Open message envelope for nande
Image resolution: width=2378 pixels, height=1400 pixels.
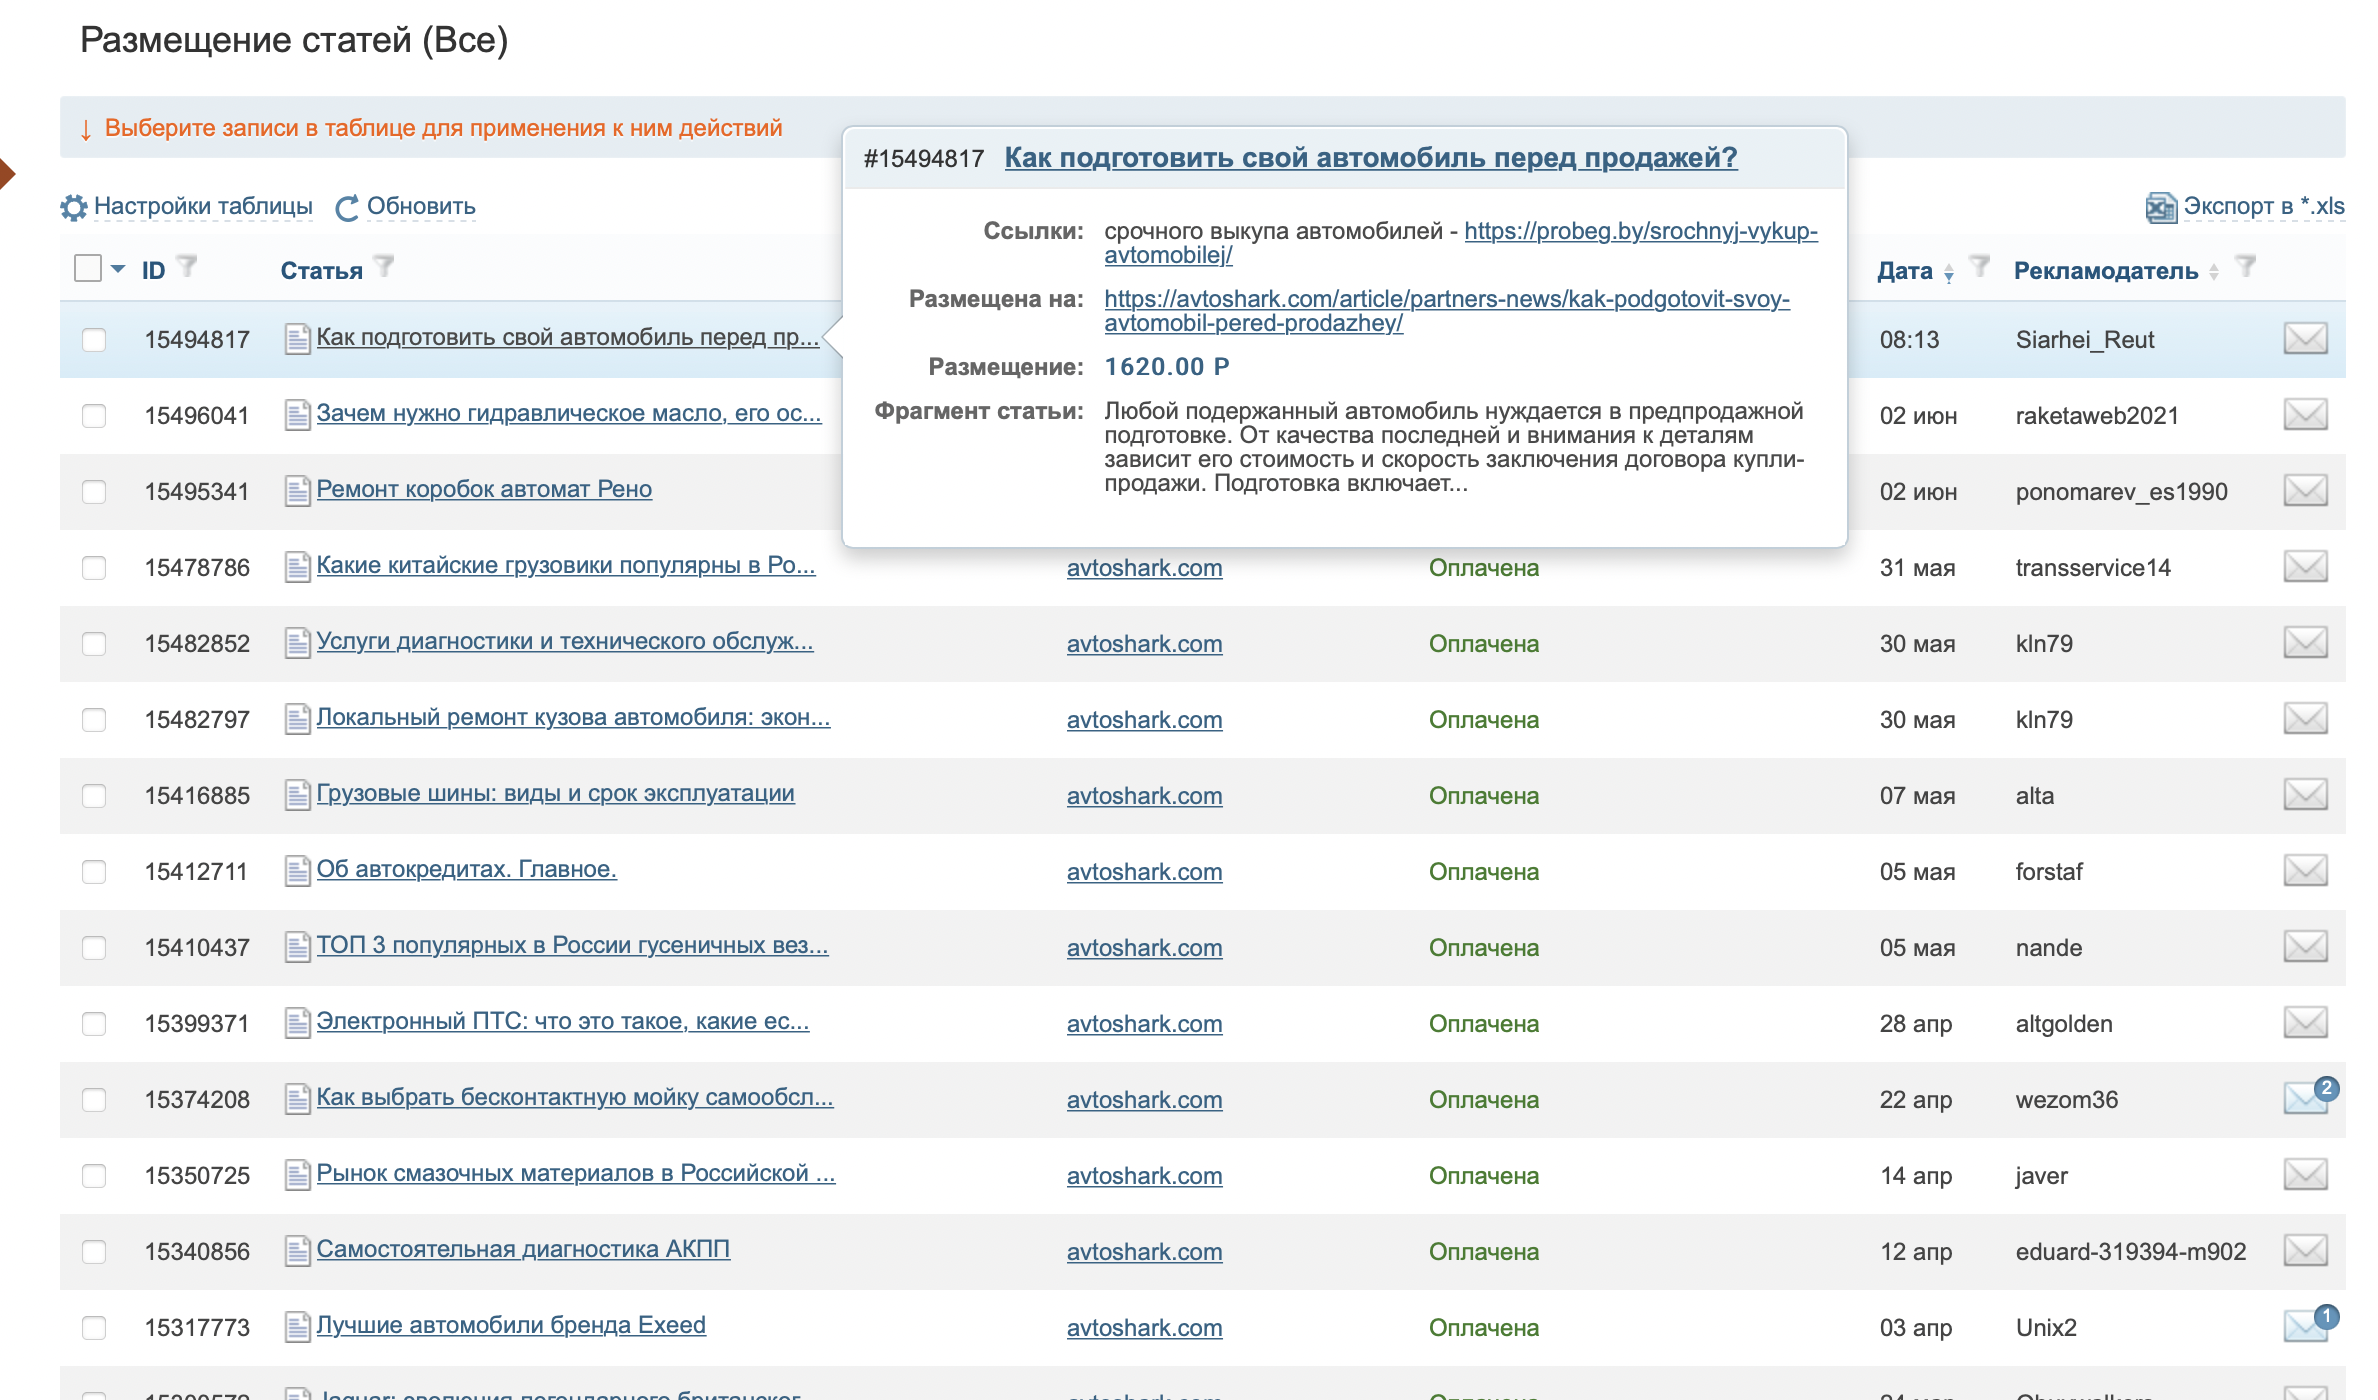click(2306, 946)
